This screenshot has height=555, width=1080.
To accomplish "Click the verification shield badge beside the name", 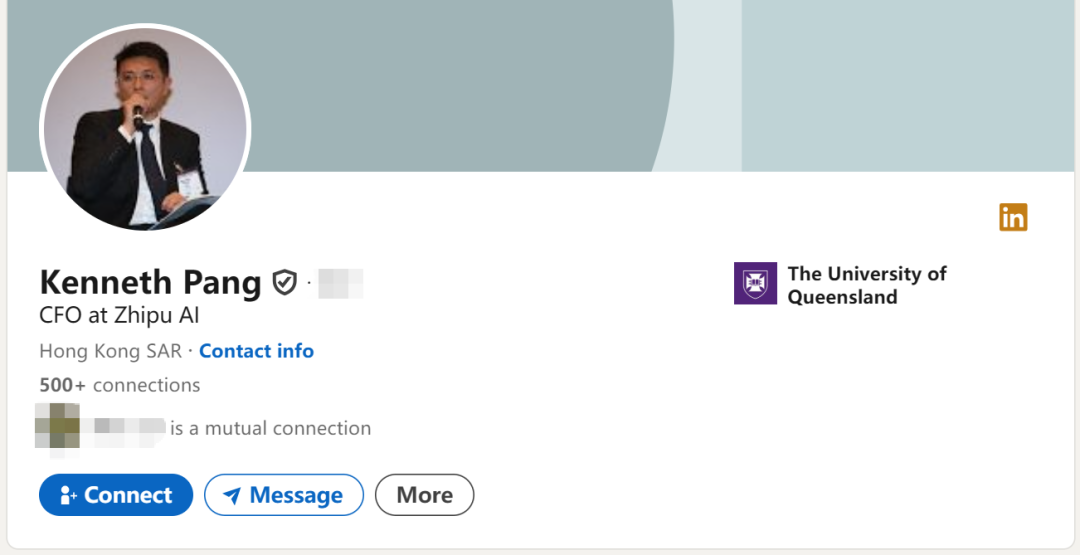I will click(285, 283).
